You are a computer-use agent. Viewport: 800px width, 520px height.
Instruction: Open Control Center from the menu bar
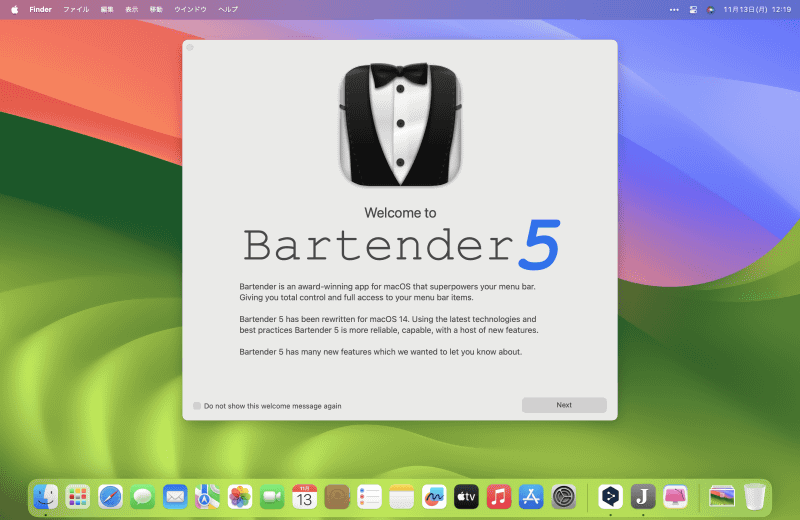tap(693, 9)
